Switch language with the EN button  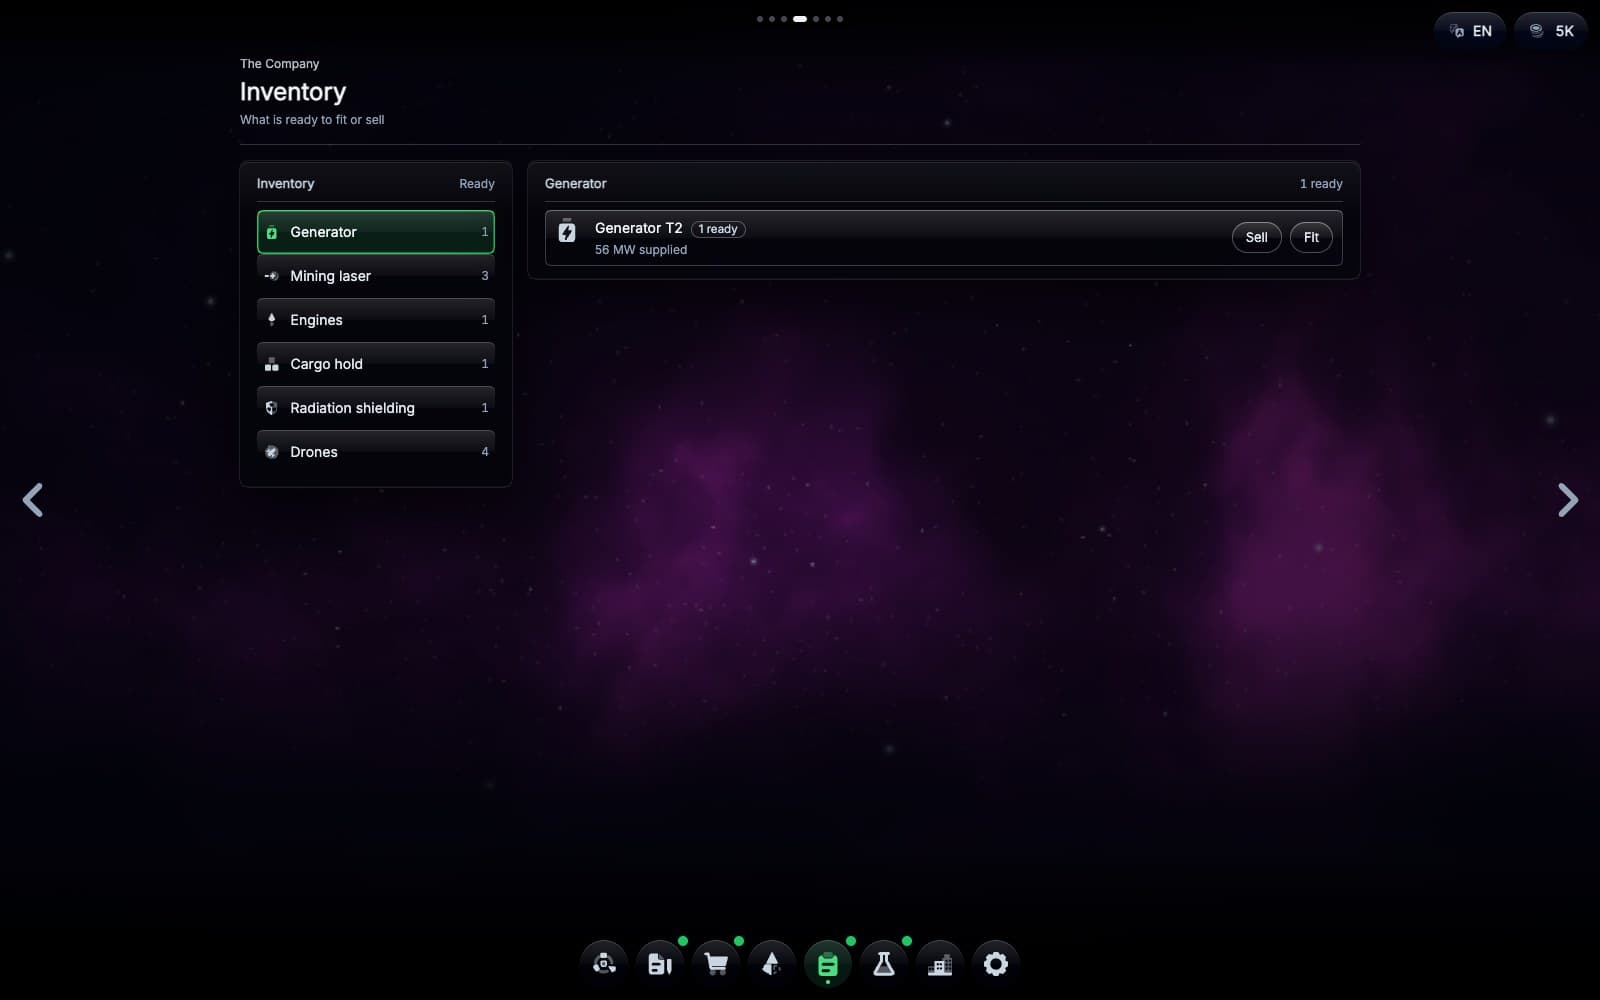1470,31
